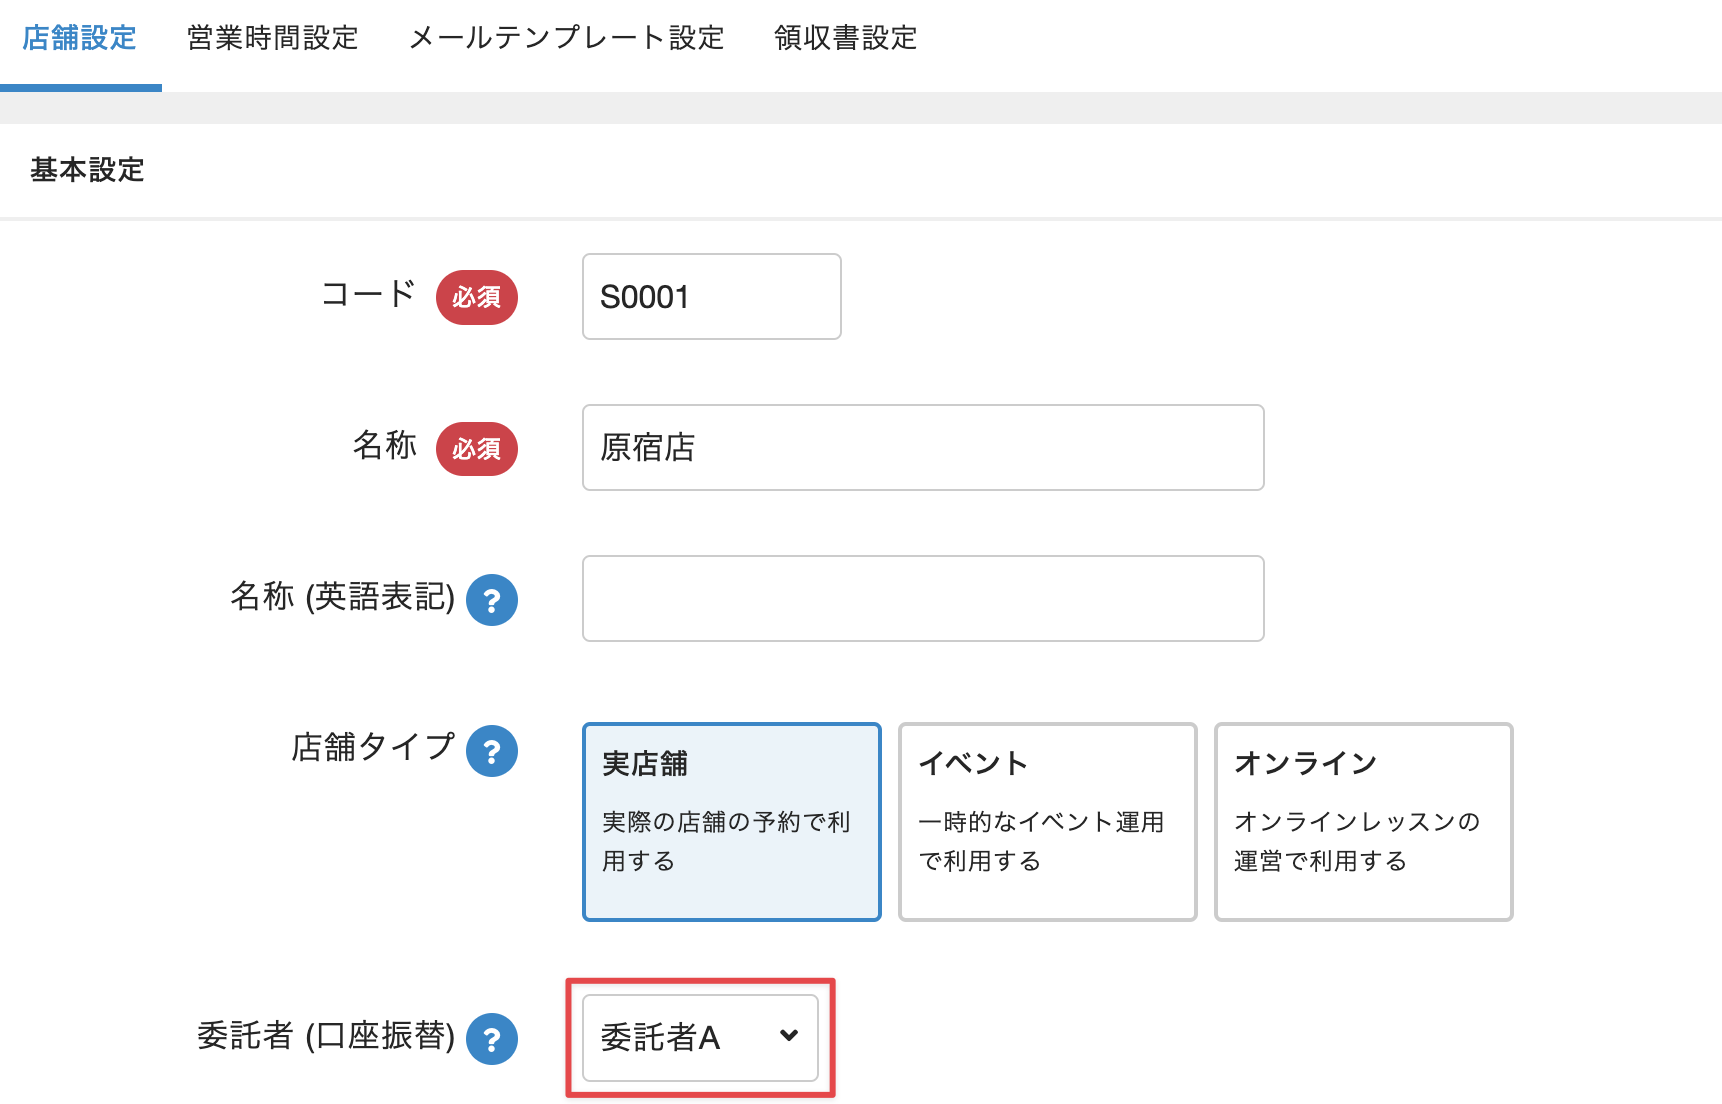This screenshot has height=1104, width=1722.
Task: Click the 店舗タイプ label text
Action: click(x=372, y=747)
